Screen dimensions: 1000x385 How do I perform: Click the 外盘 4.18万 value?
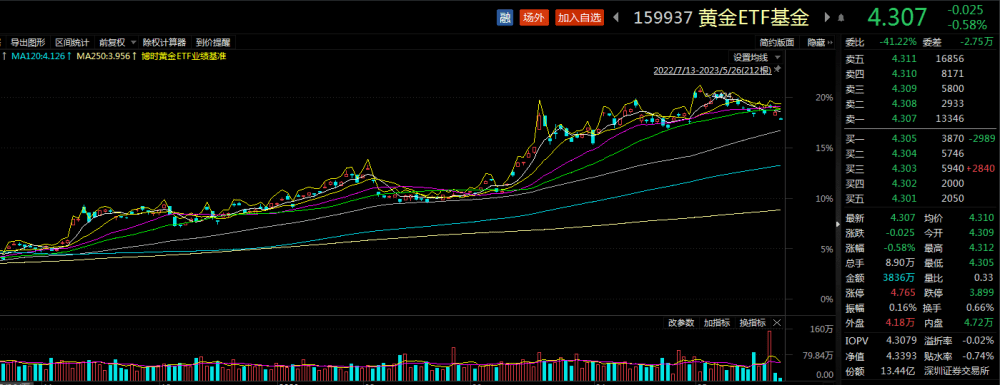[x=900, y=323]
